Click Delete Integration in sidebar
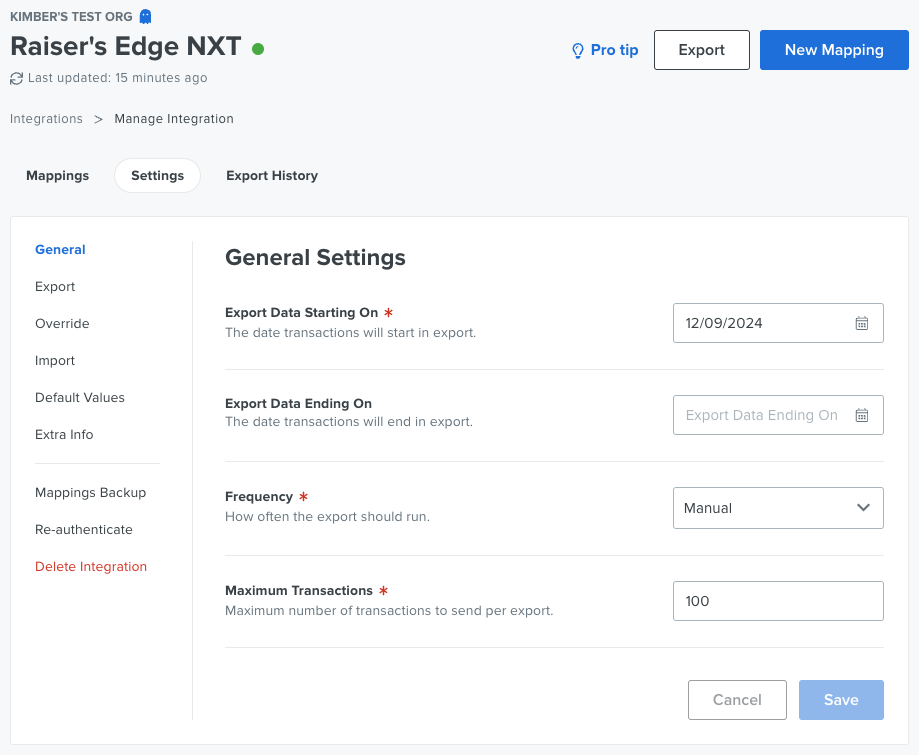The height and width of the screenshot is (755, 919). (91, 566)
